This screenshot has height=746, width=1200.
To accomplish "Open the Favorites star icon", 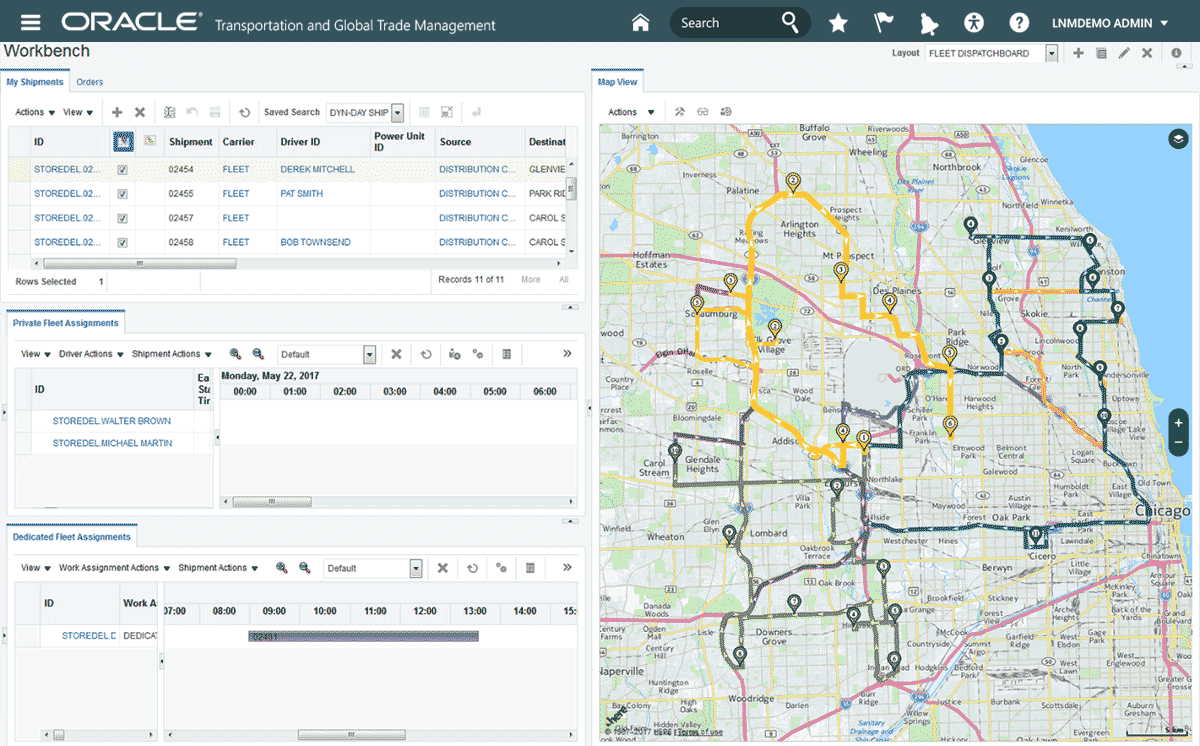I will click(838, 23).
